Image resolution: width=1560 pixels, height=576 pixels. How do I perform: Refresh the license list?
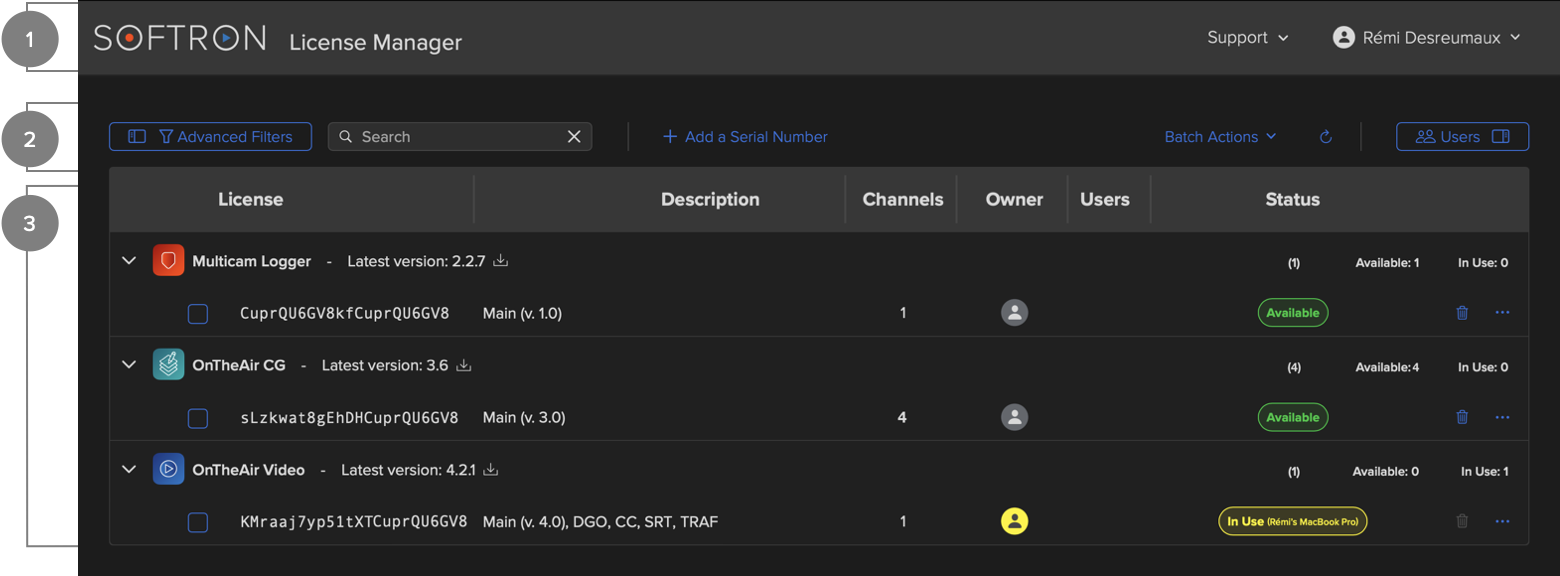click(x=1326, y=137)
